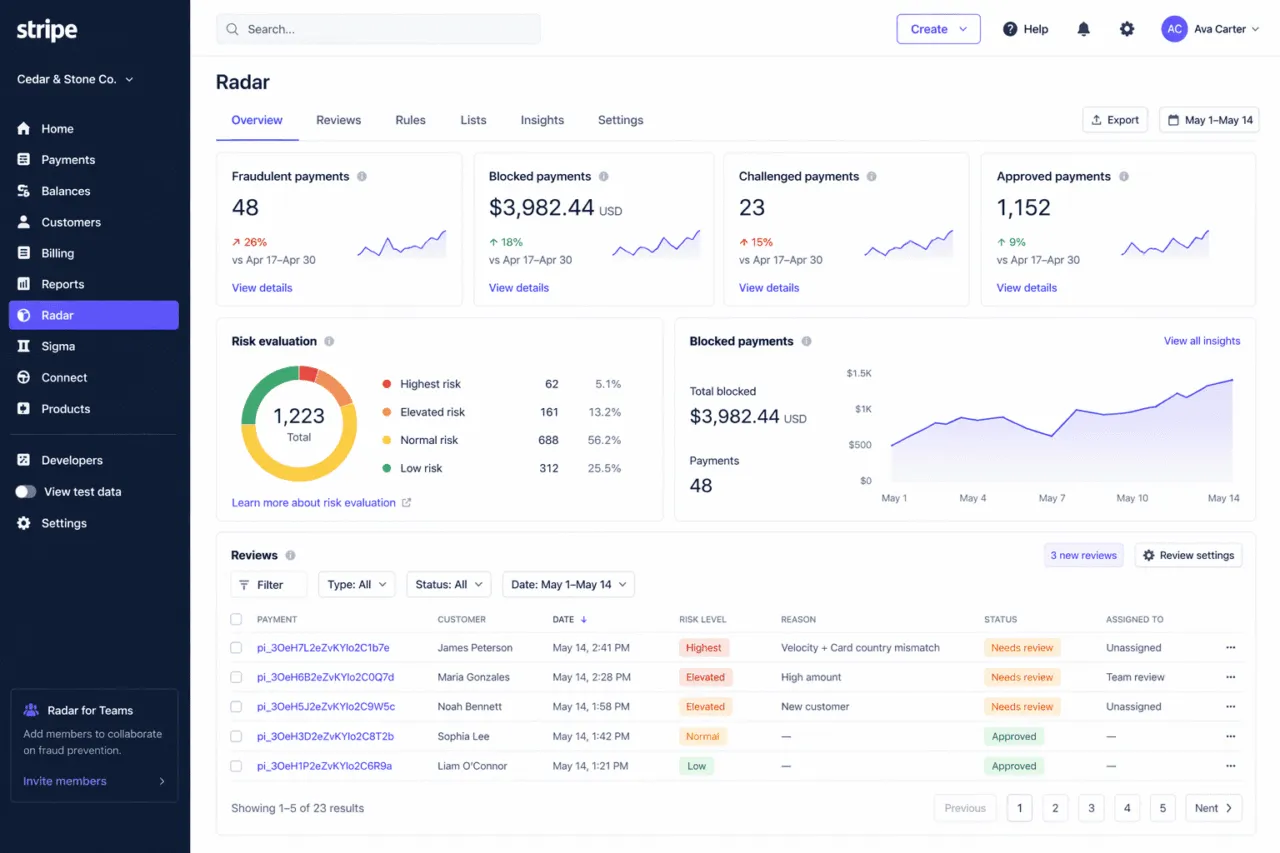Viewport: 1280px width, 853px height.
Task: Check the Noah Bennett payment checkbox
Action: (x=236, y=706)
